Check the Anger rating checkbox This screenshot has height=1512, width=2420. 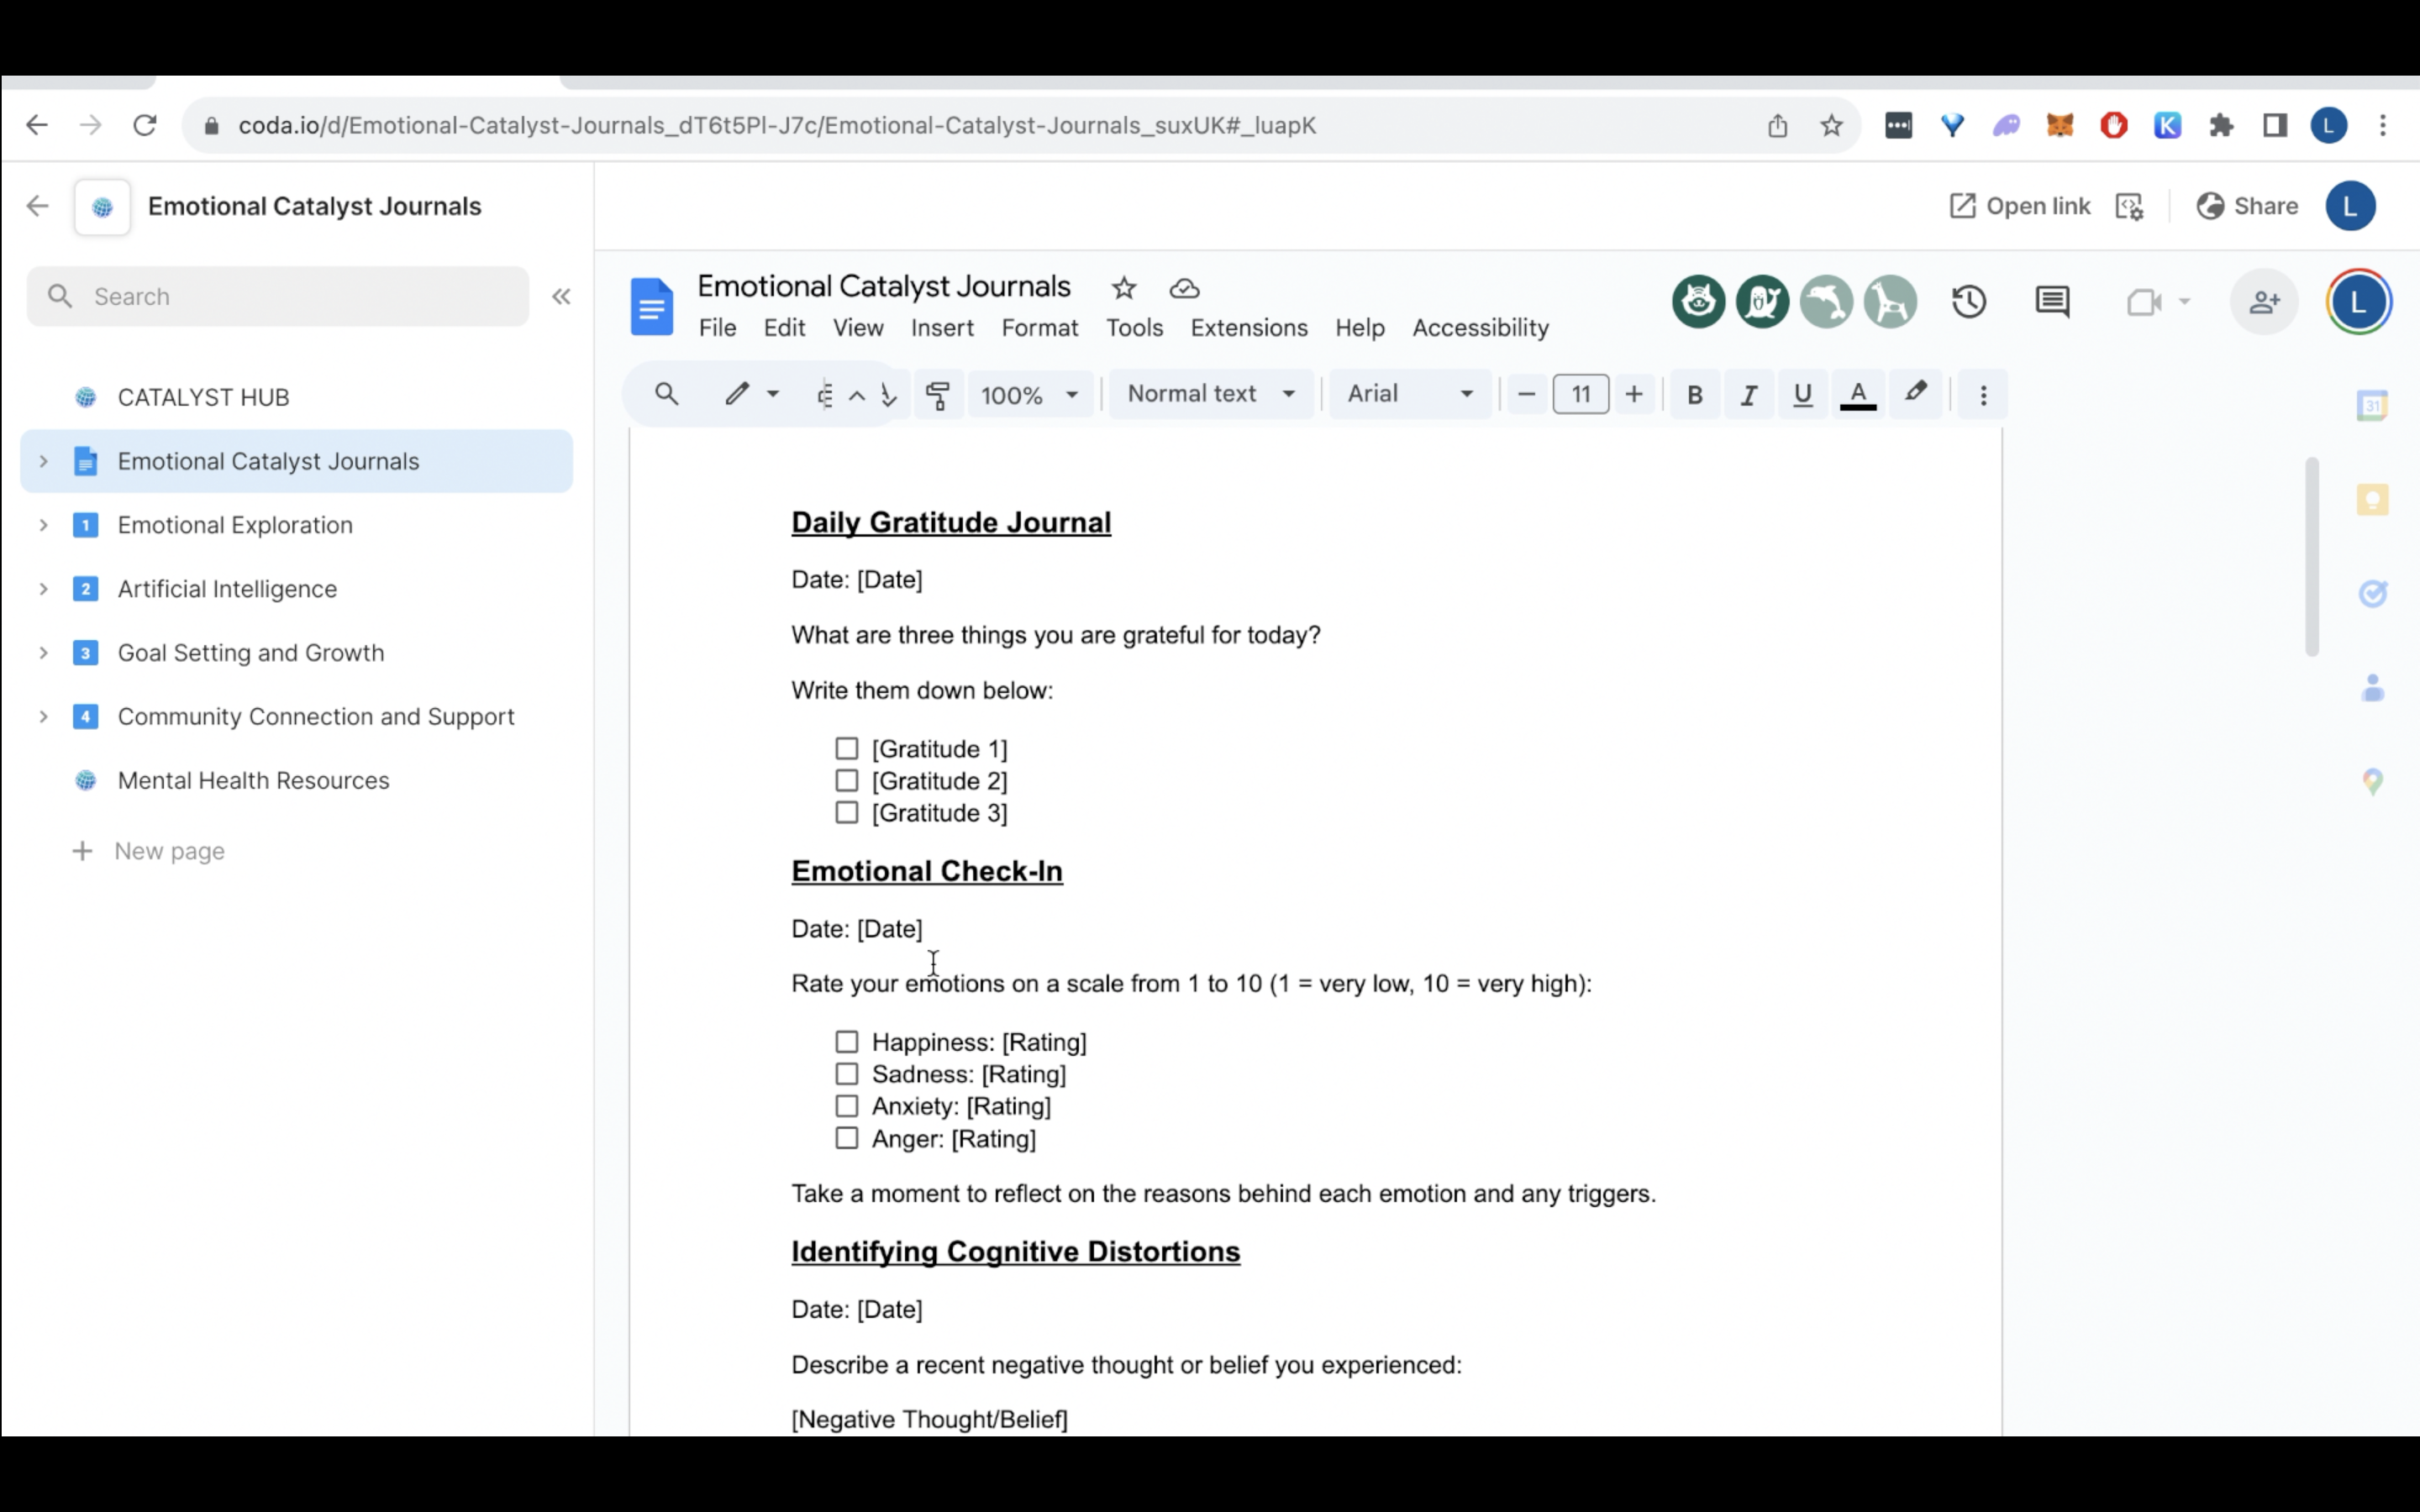[847, 1138]
